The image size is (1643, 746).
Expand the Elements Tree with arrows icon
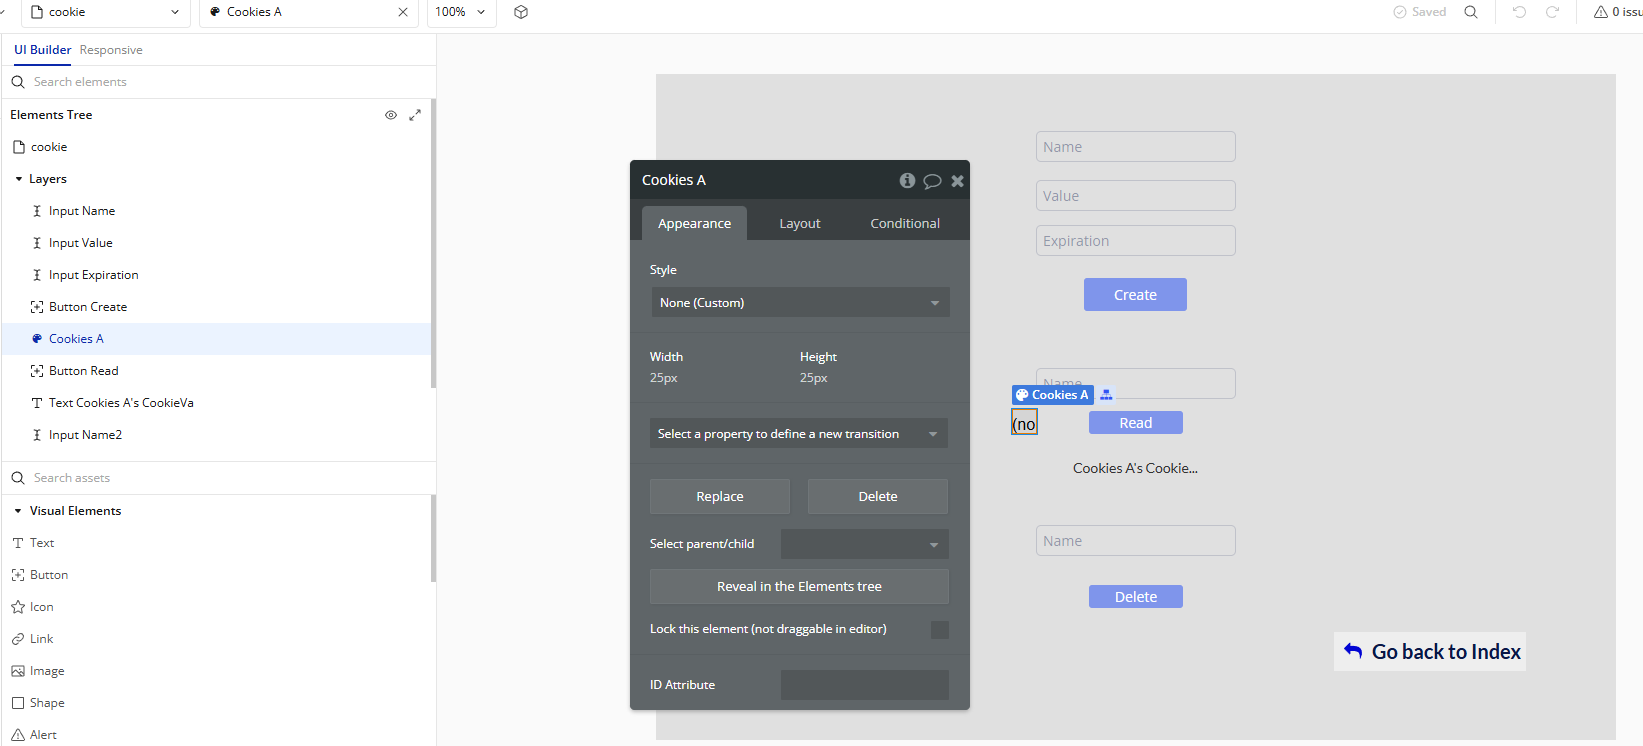click(x=415, y=115)
